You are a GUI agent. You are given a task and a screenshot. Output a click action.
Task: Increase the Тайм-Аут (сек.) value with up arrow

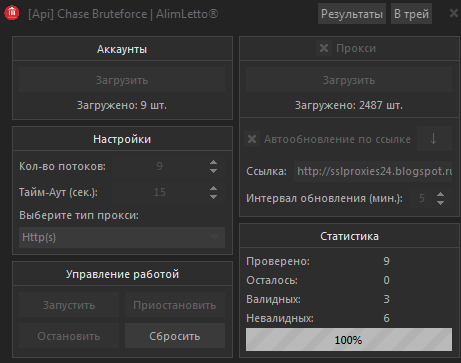214,188
